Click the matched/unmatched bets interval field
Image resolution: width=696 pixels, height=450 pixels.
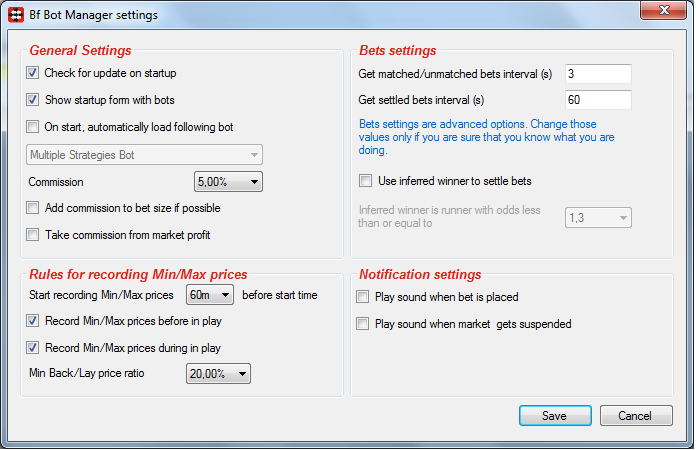(x=598, y=74)
